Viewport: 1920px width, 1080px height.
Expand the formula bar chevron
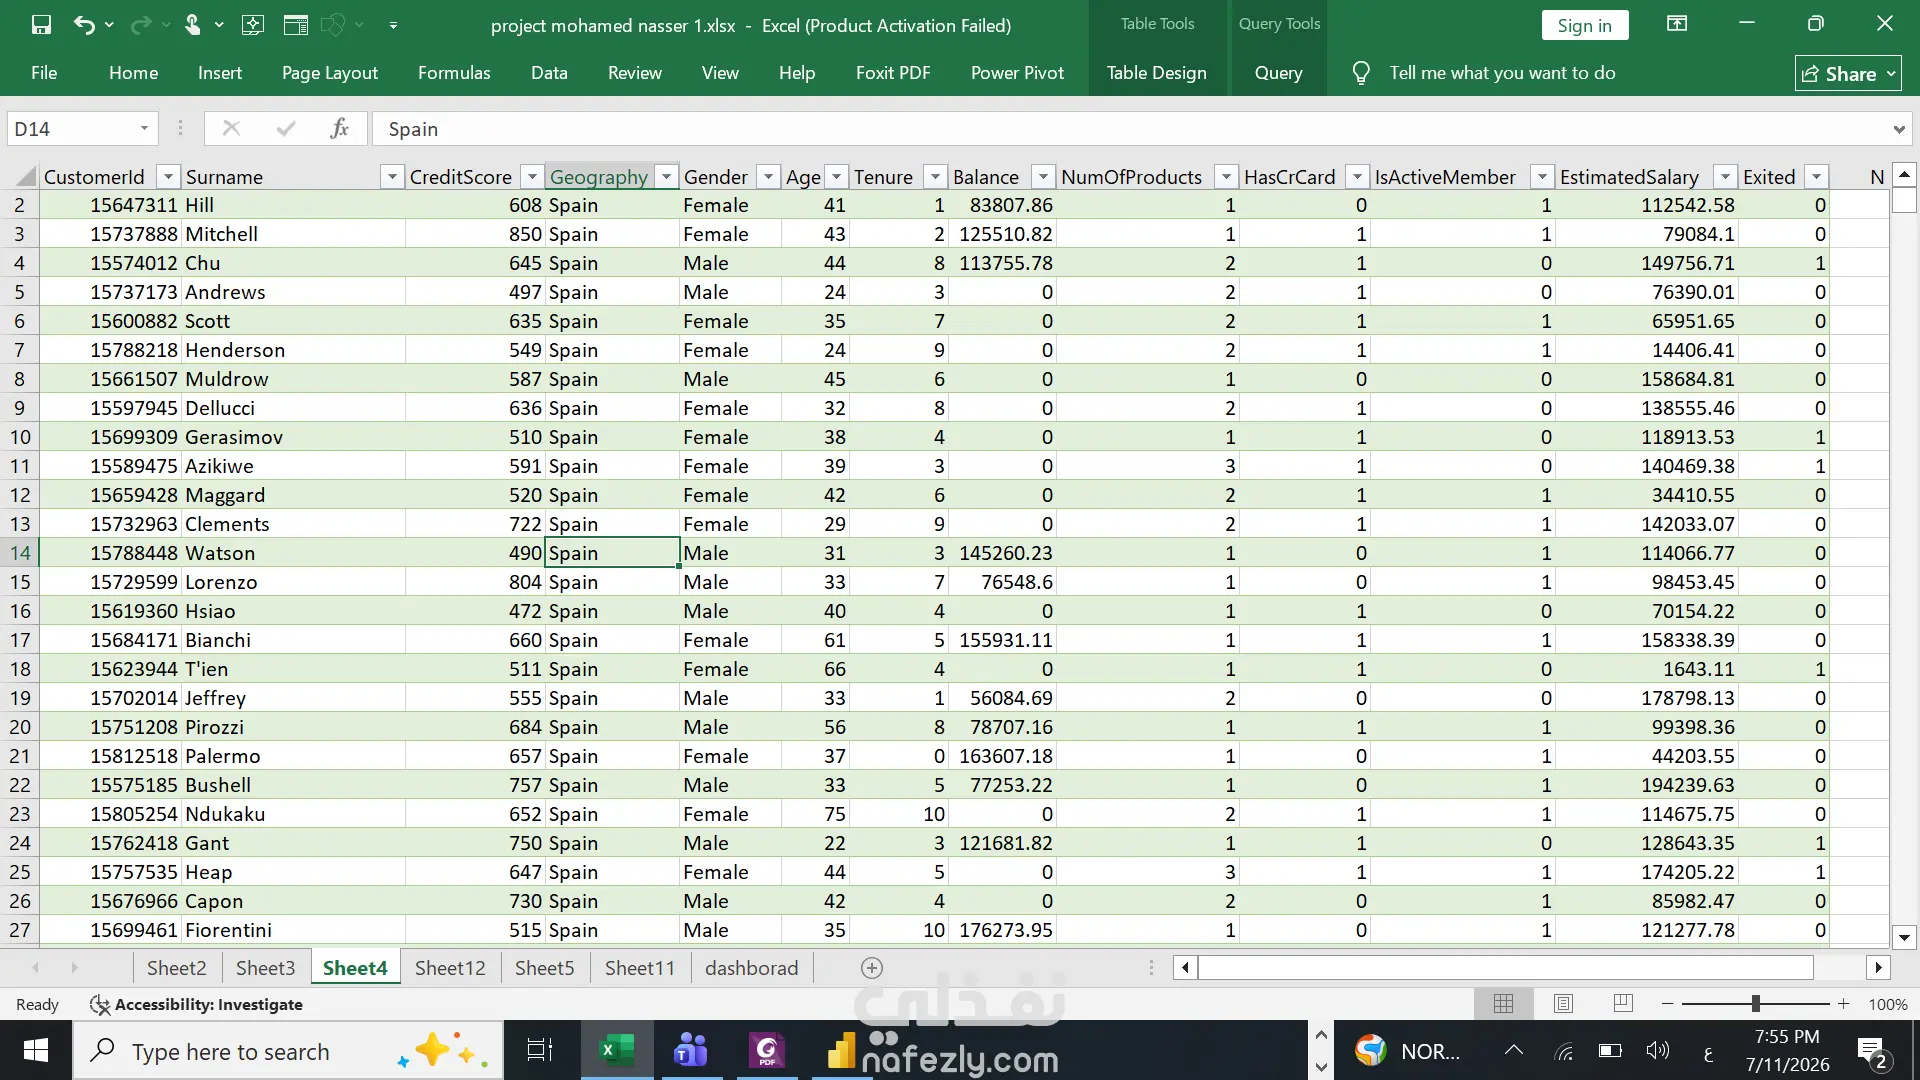1898,129
